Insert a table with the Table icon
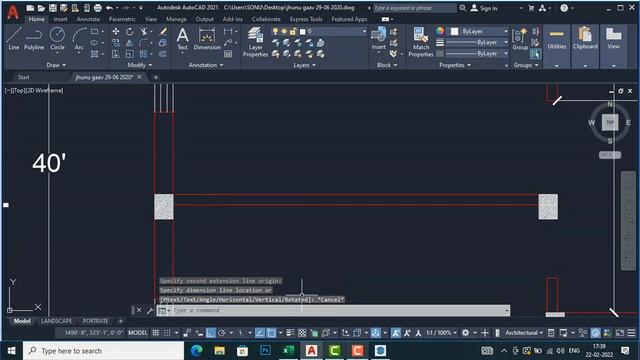This screenshot has height=360, width=640. pyautogui.click(x=228, y=54)
